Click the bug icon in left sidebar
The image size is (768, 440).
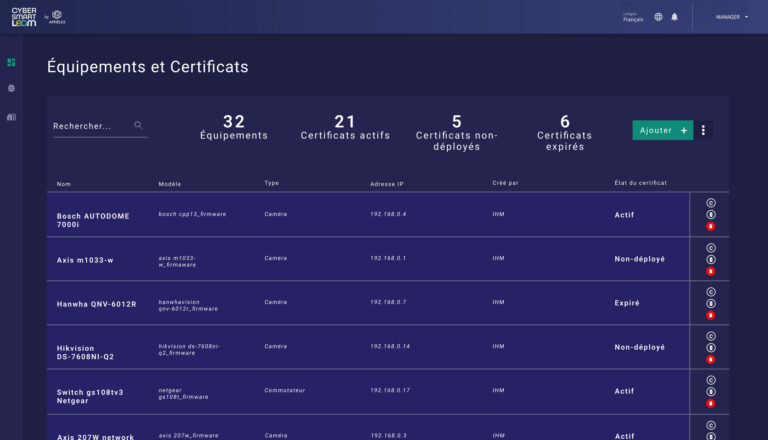coord(11,88)
